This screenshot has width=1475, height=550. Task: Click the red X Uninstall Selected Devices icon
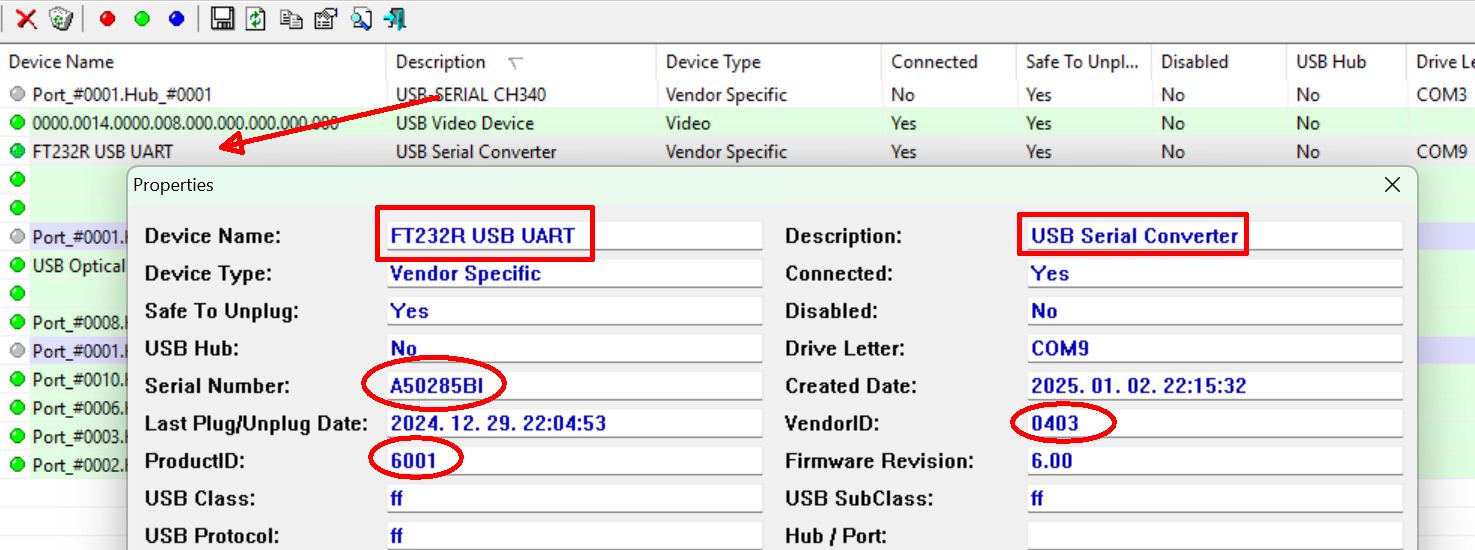pyautogui.click(x=27, y=18)
